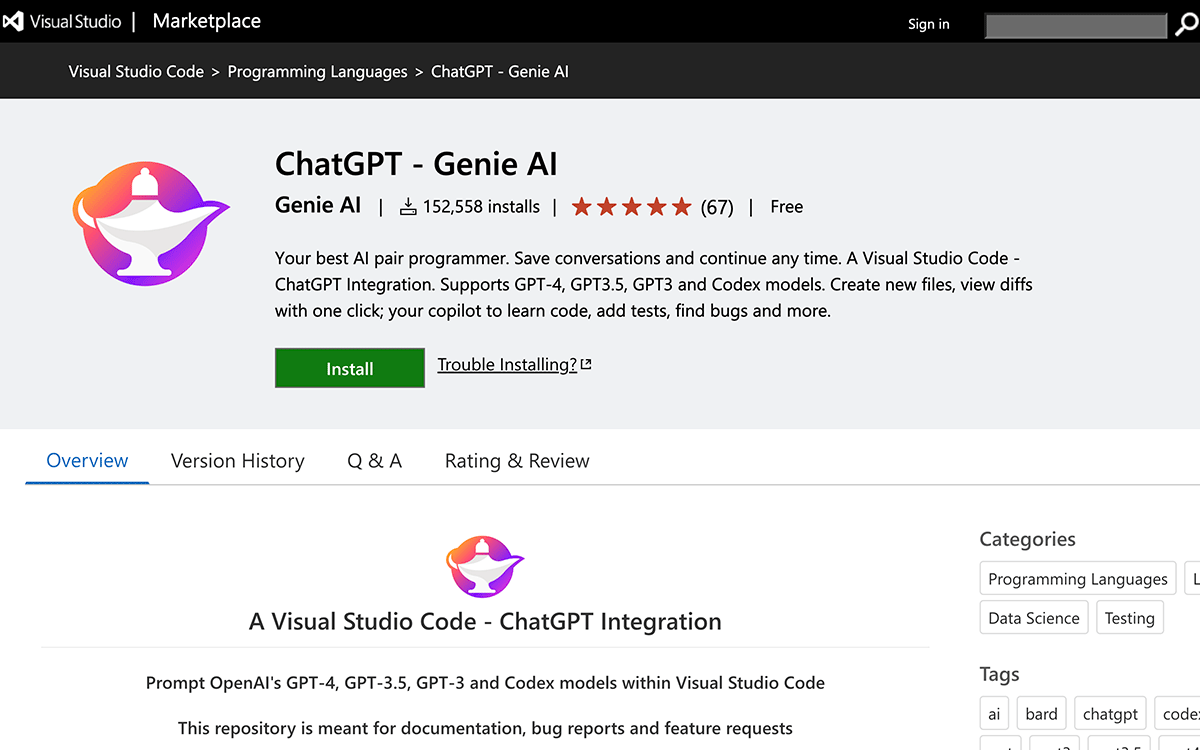Select the Testing category
Screen dimensions: 1200x750
coord(1129,617)
